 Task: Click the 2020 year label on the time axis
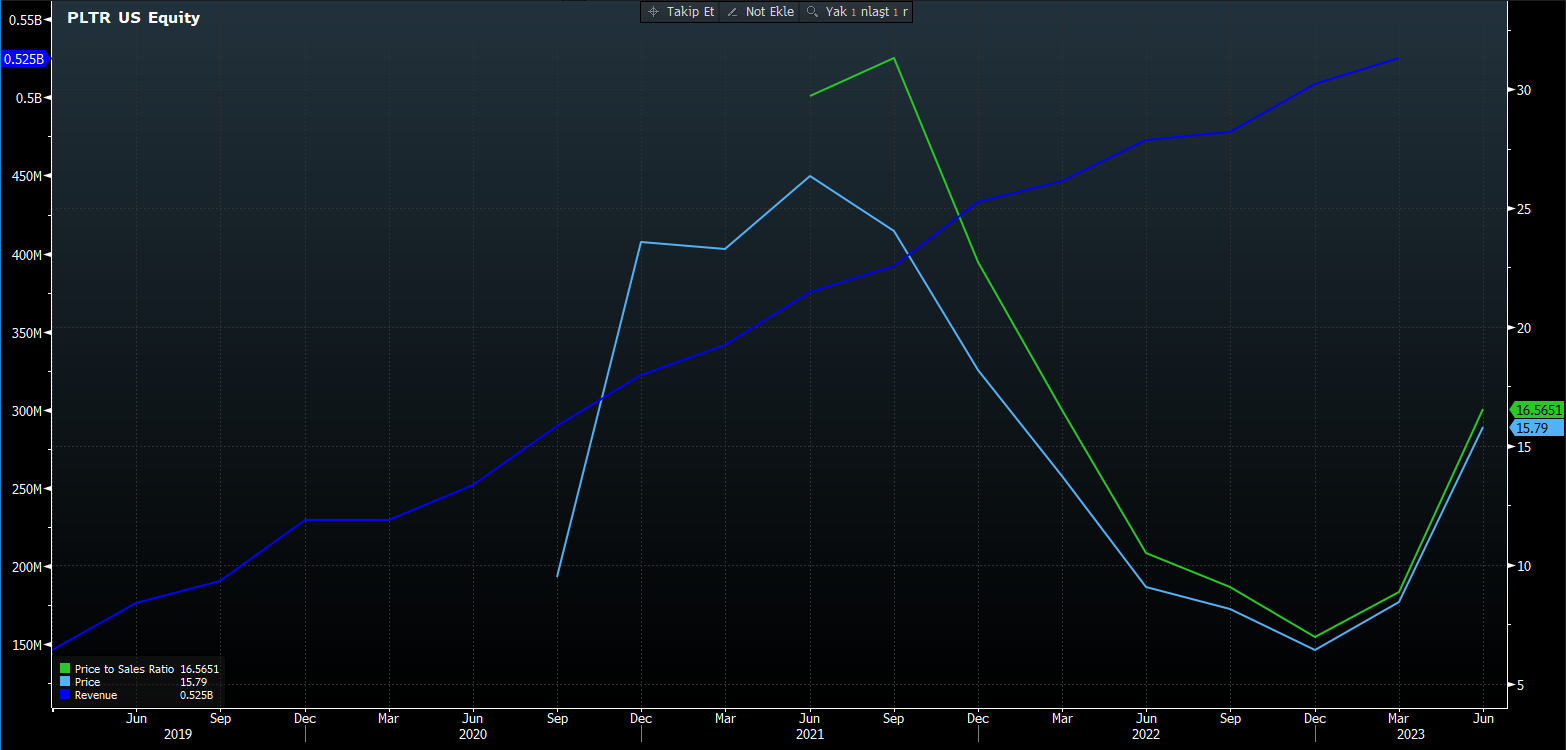pyautogui.click(x=473, y=734)
